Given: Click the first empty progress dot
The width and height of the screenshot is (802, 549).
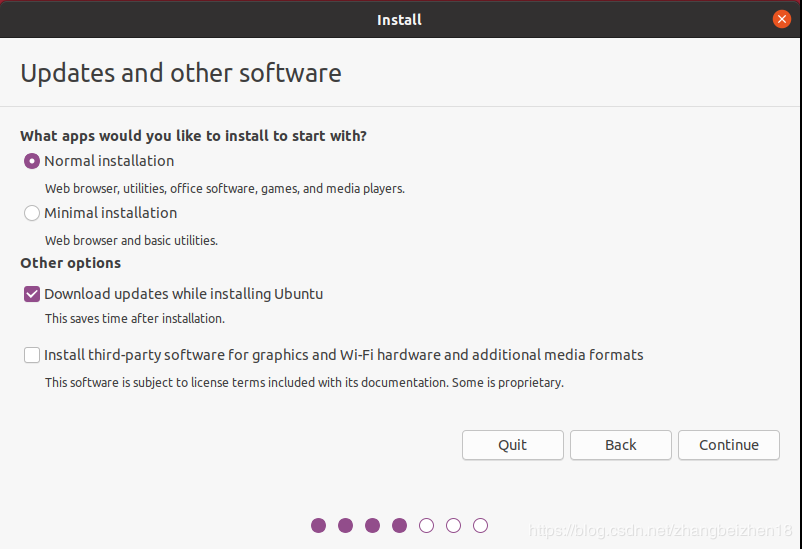Looking at the screenshot, I should tap(427, 525).
